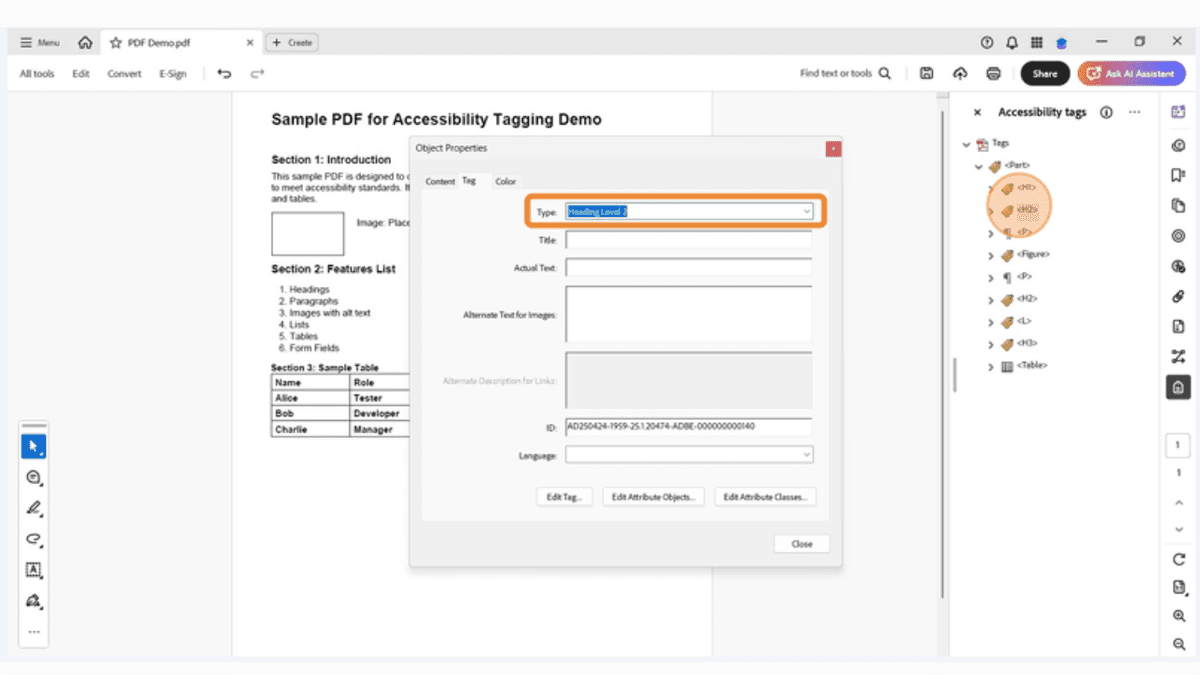Click the Close button in Object Properties
Screen dimensions: 1200x675
(x=801, y=543)
